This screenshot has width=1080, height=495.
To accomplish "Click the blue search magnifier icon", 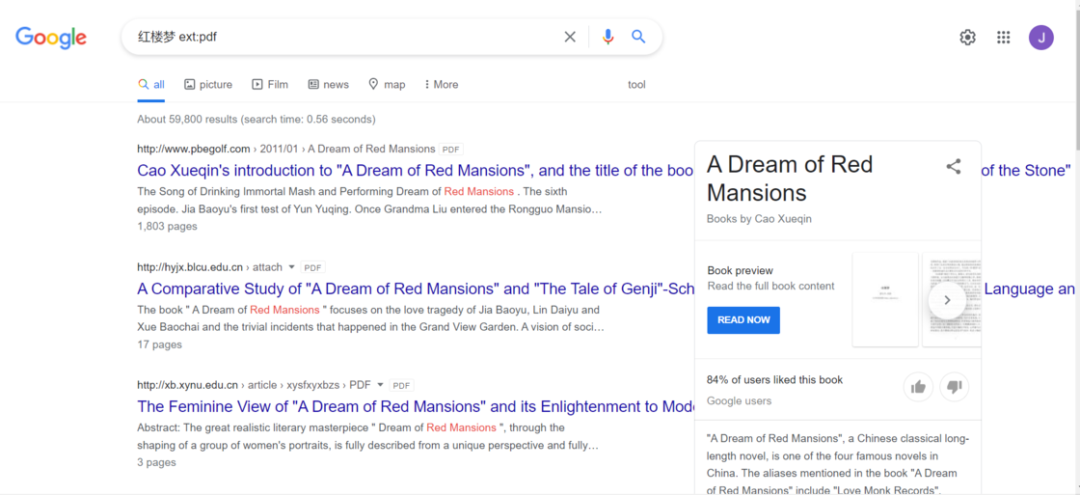I will (638, 37).
